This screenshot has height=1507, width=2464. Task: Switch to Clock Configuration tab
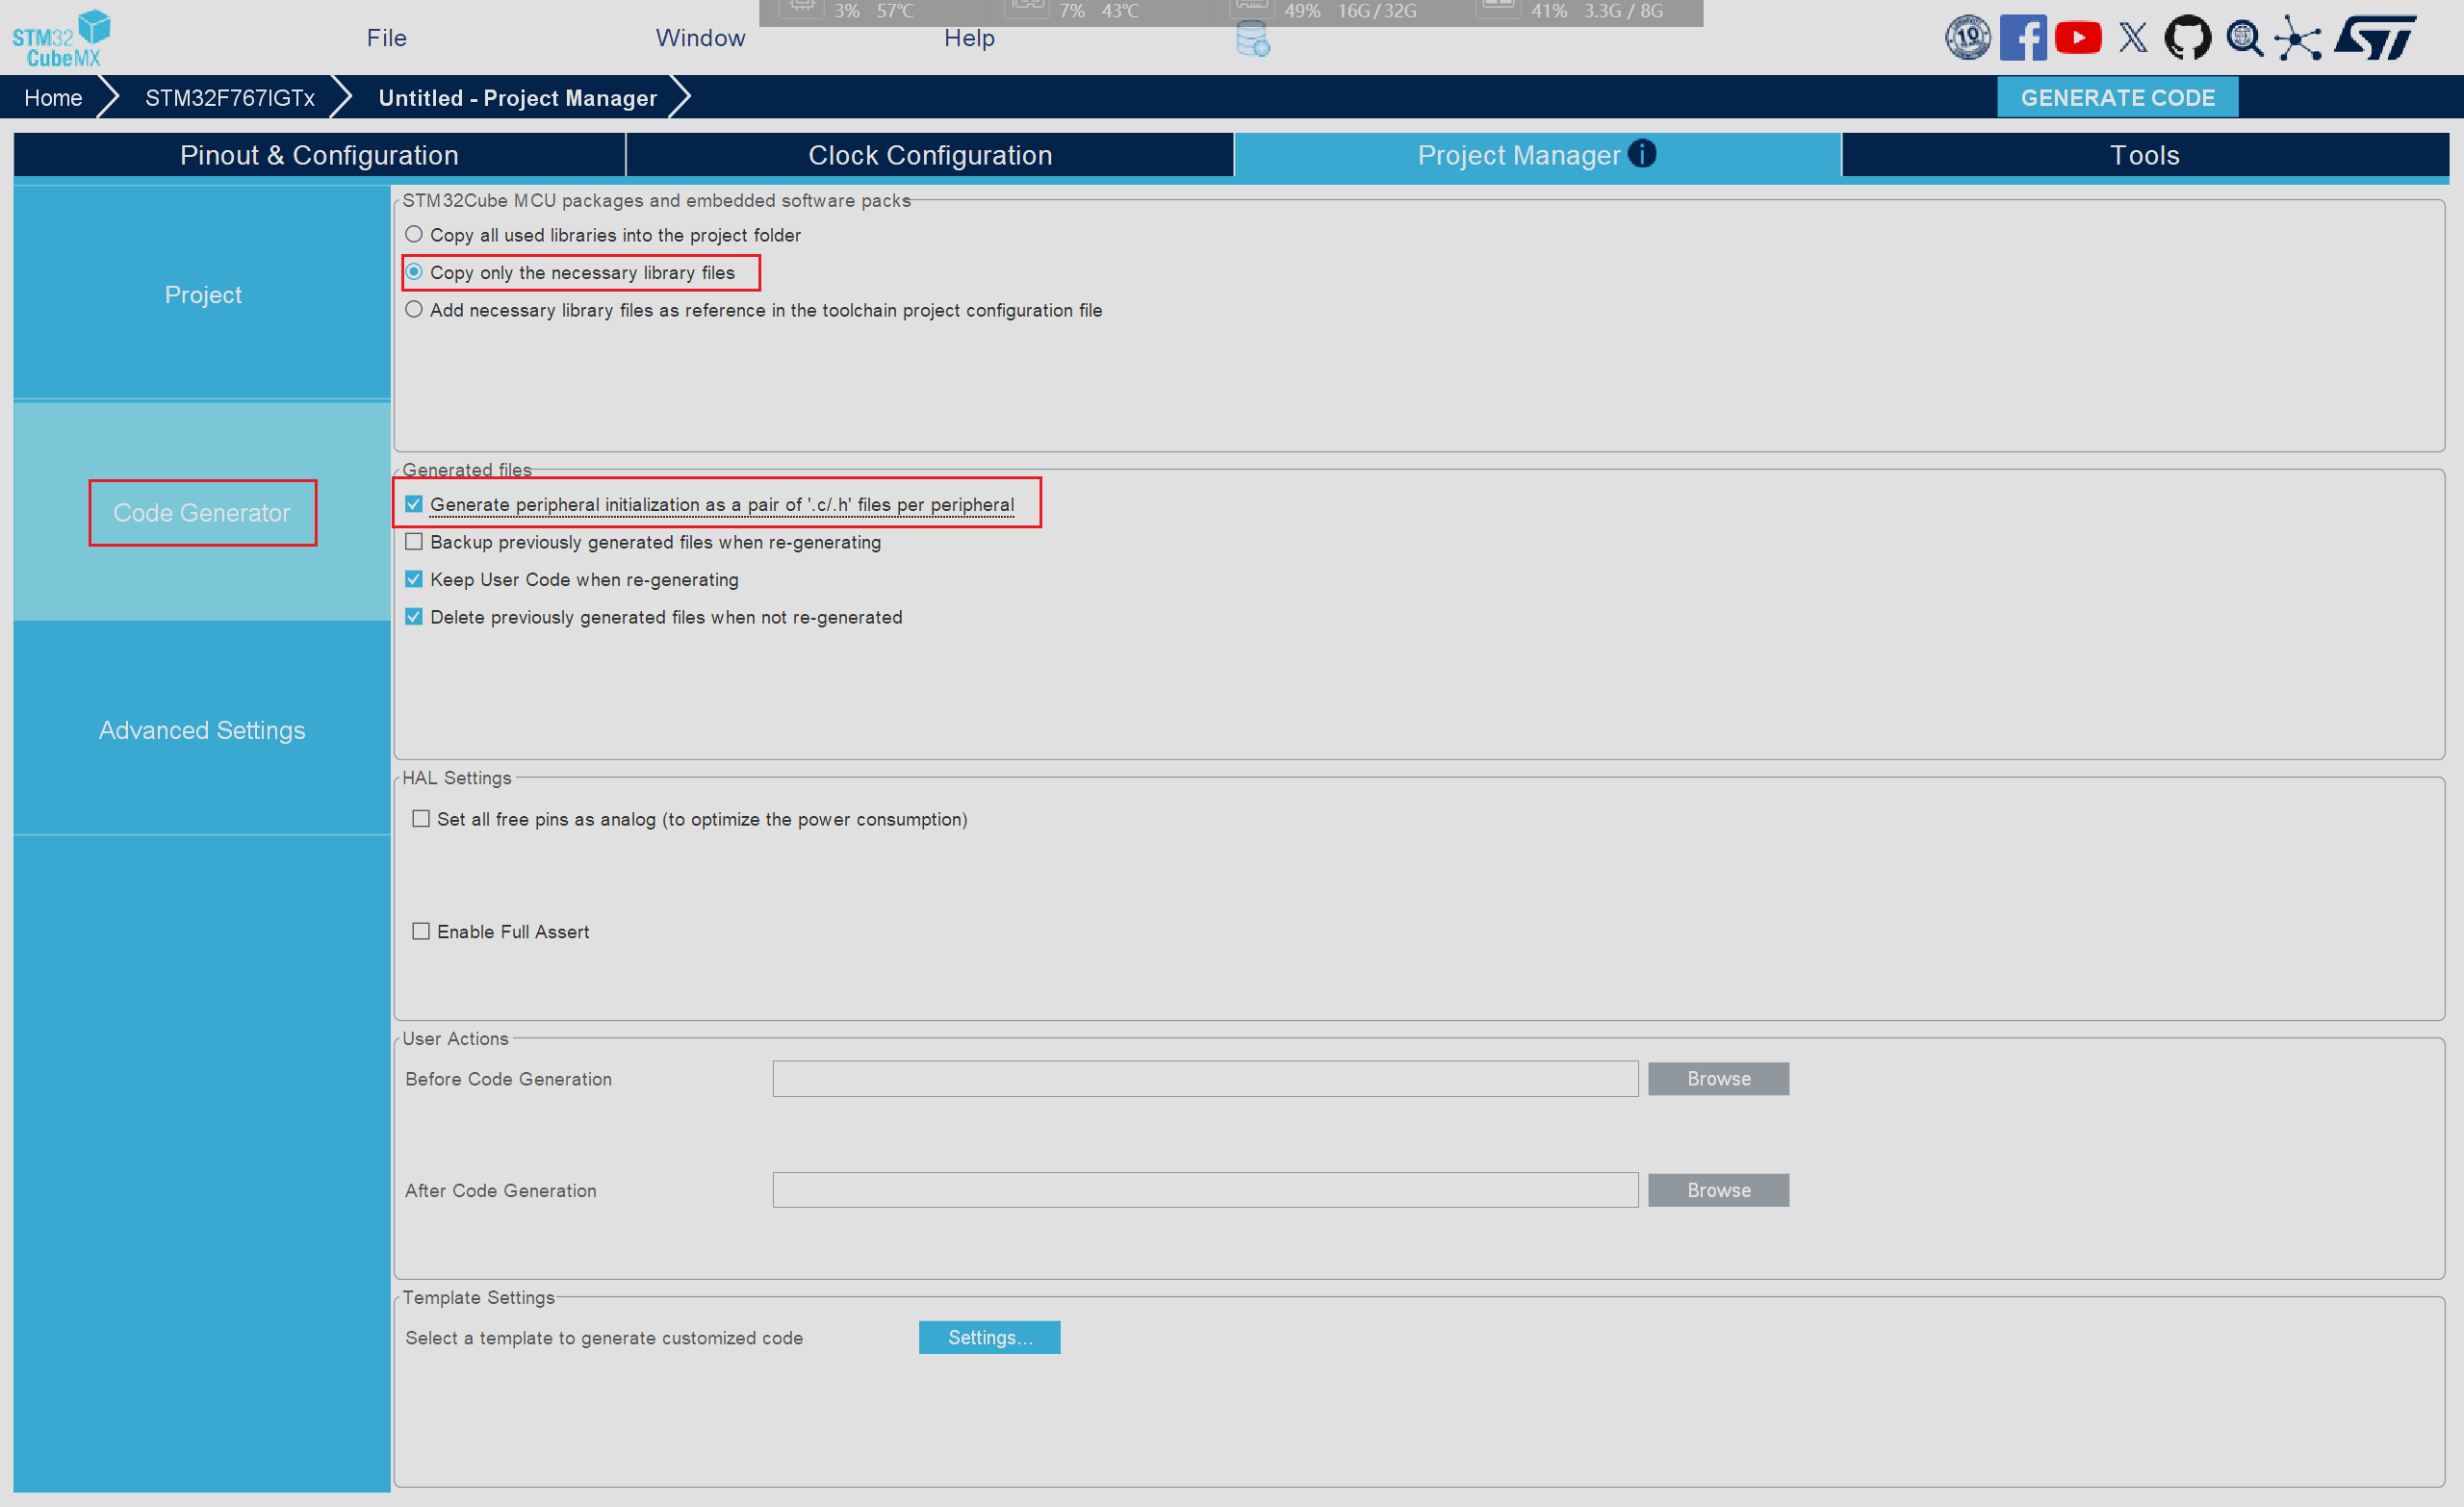(x=929, y=155)
